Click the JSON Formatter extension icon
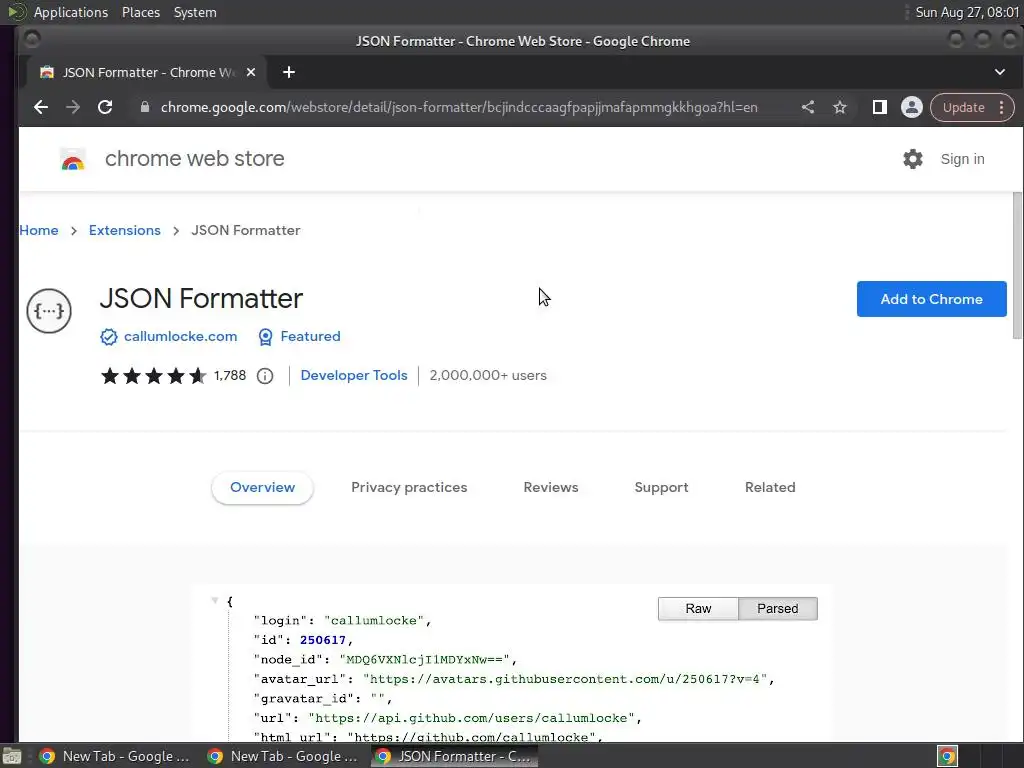This screenshot has width=1024, height=768. (49, 311)
